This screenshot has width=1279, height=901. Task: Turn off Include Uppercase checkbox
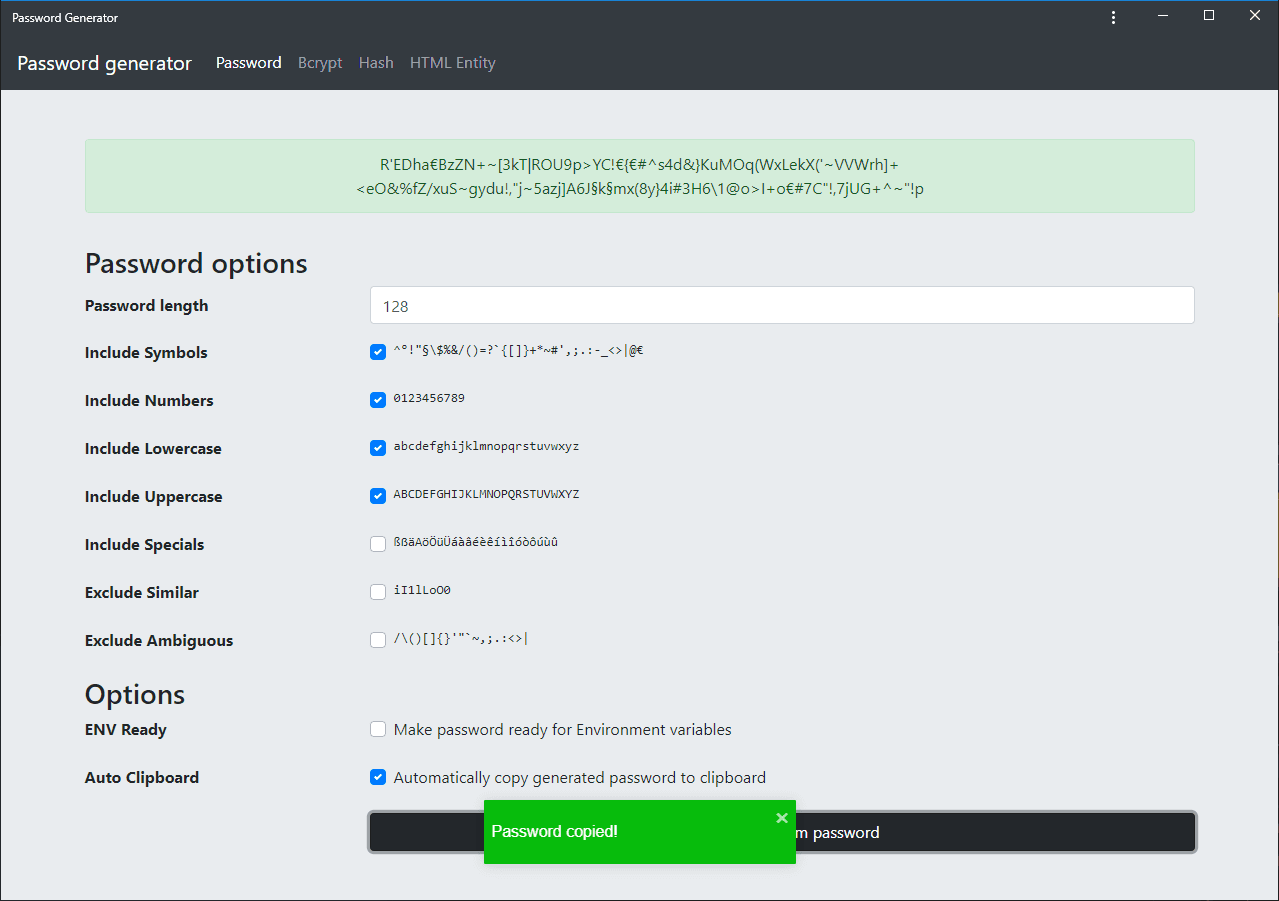coord(378,496)
